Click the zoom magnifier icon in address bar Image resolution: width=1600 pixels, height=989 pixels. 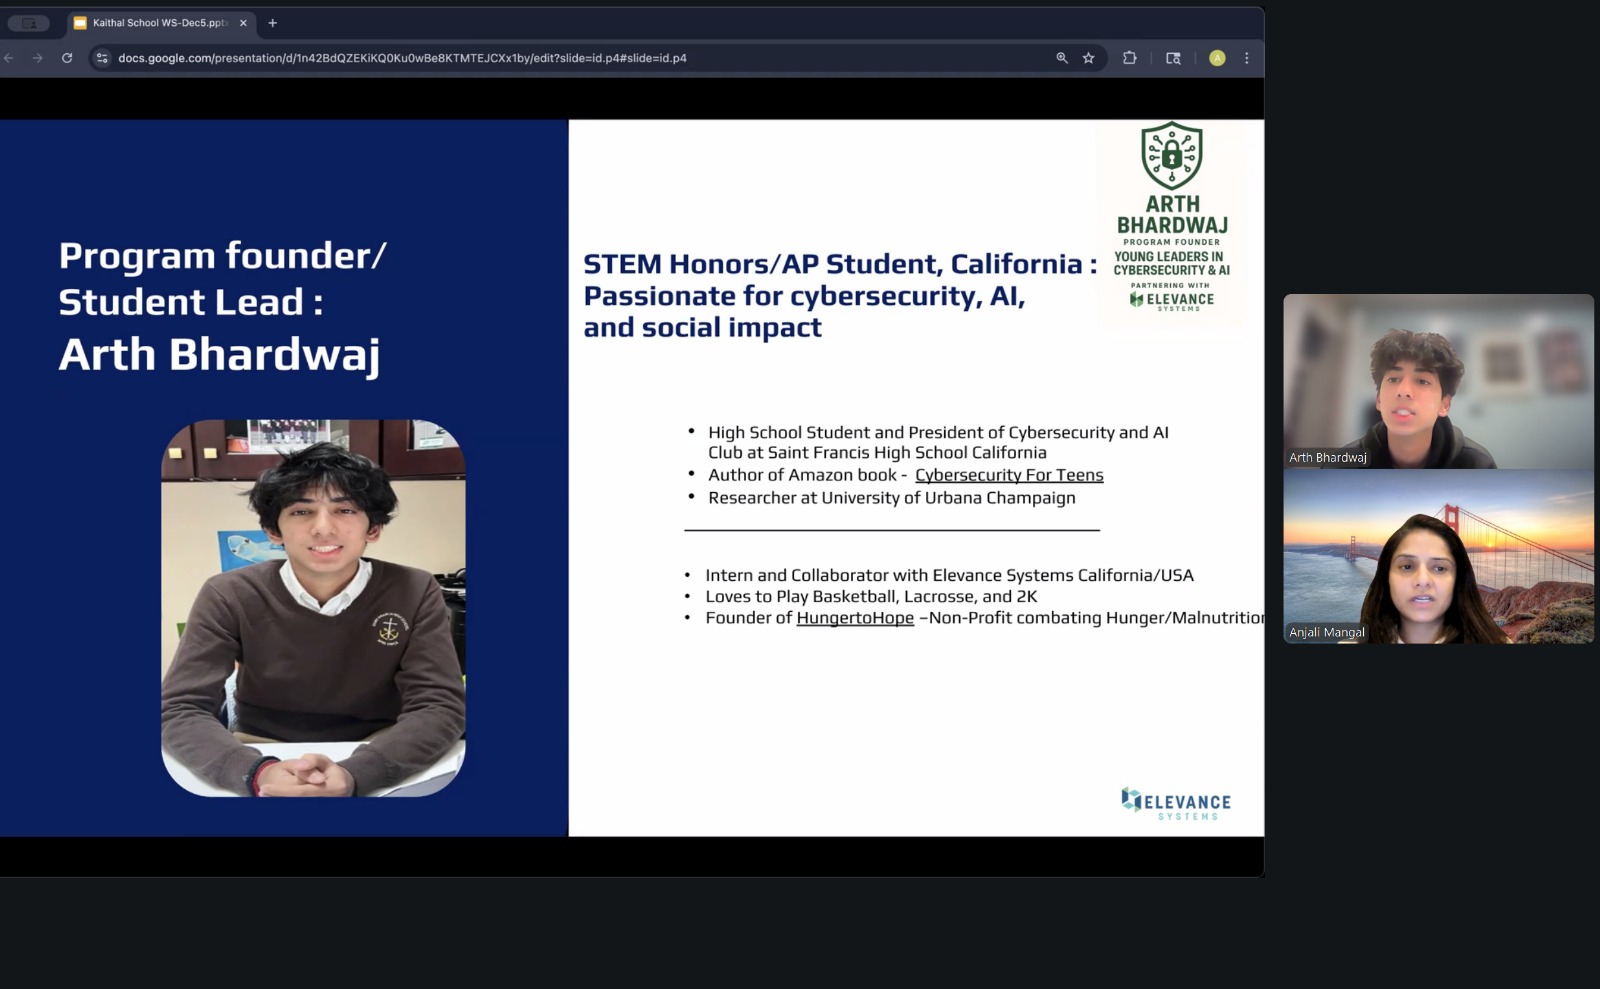point(1062,58)
